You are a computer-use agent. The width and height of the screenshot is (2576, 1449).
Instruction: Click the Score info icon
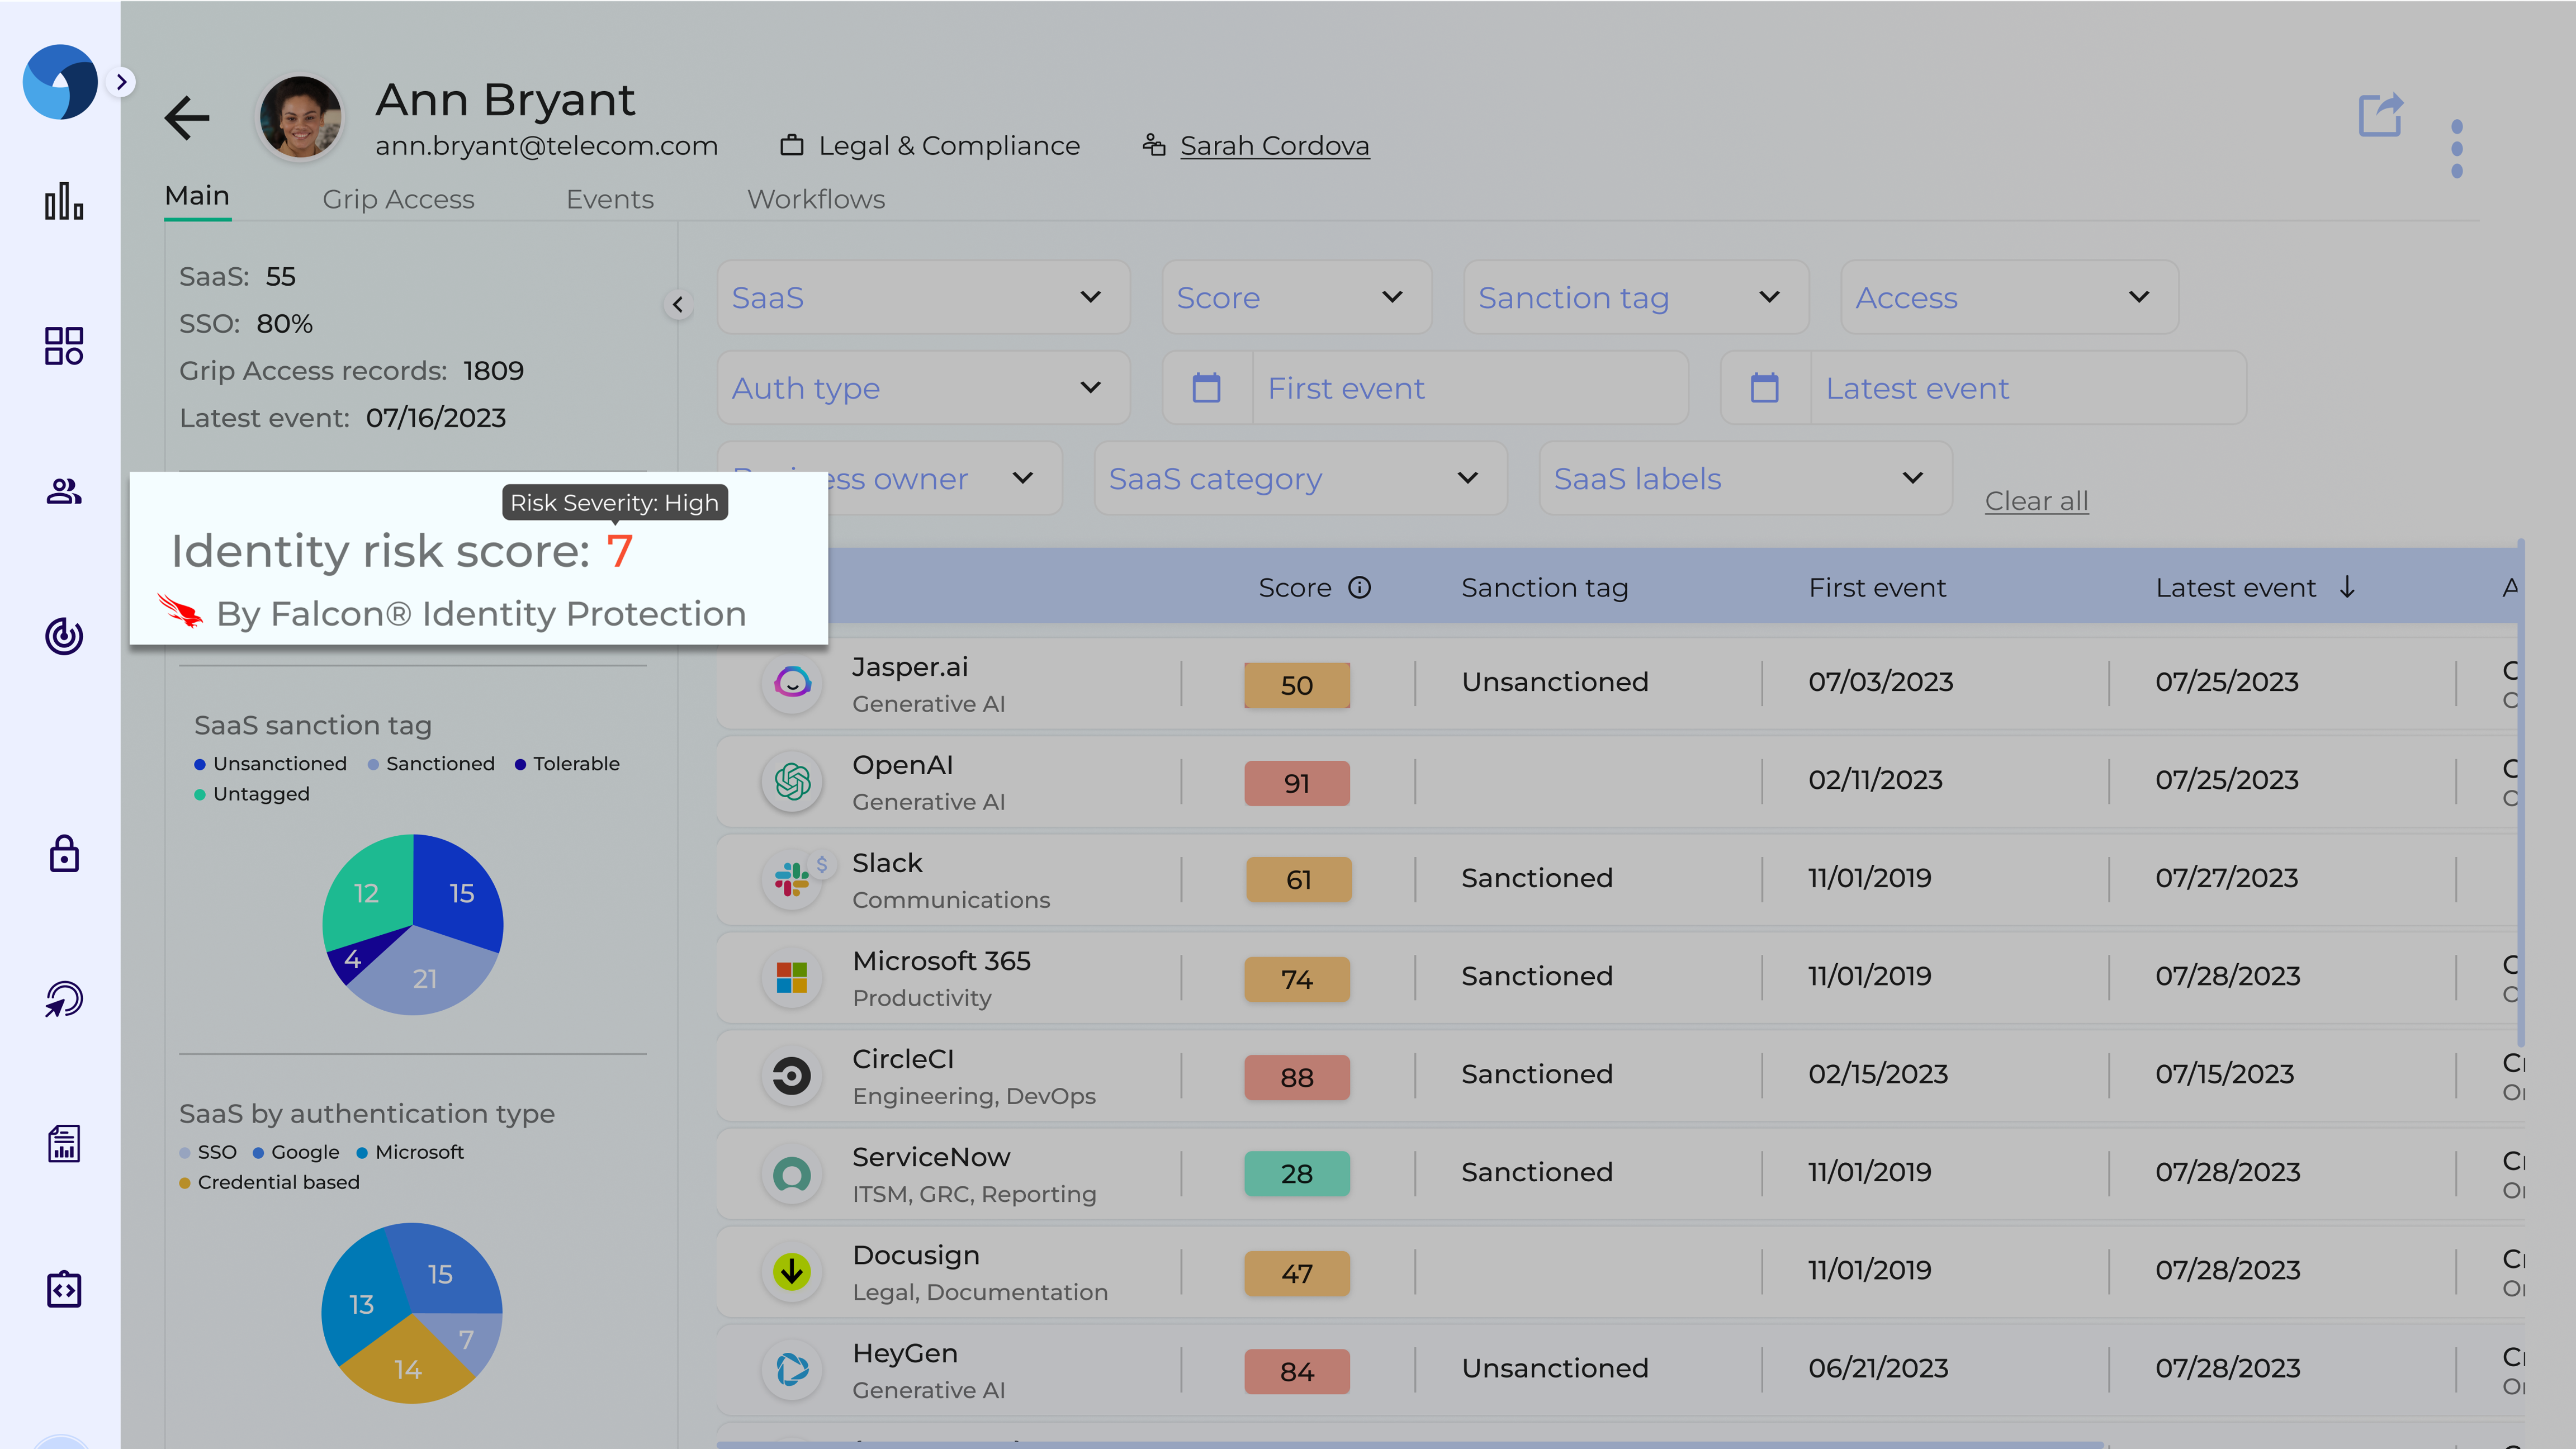tap(1360, 588)
